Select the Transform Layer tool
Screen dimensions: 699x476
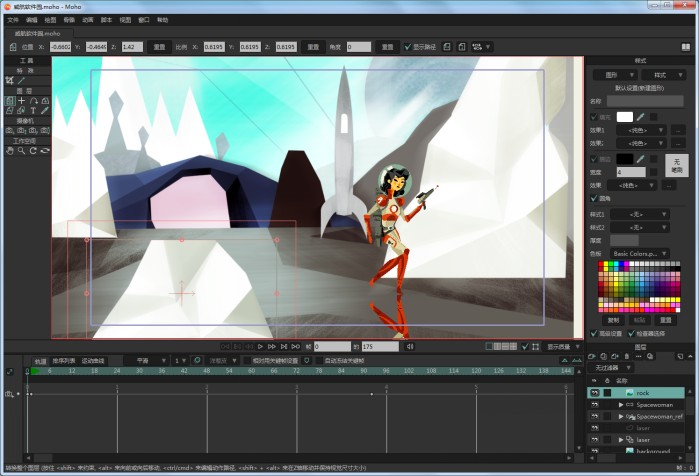(10, 101)
